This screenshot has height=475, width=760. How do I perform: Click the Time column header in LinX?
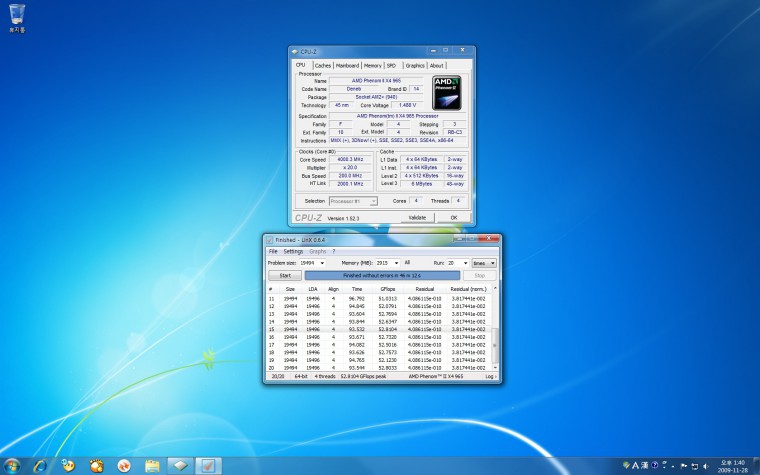point(357,289)
